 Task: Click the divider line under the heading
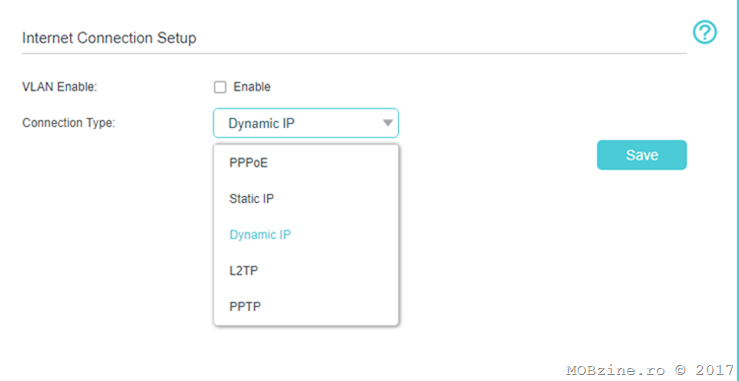click(354, 53)
